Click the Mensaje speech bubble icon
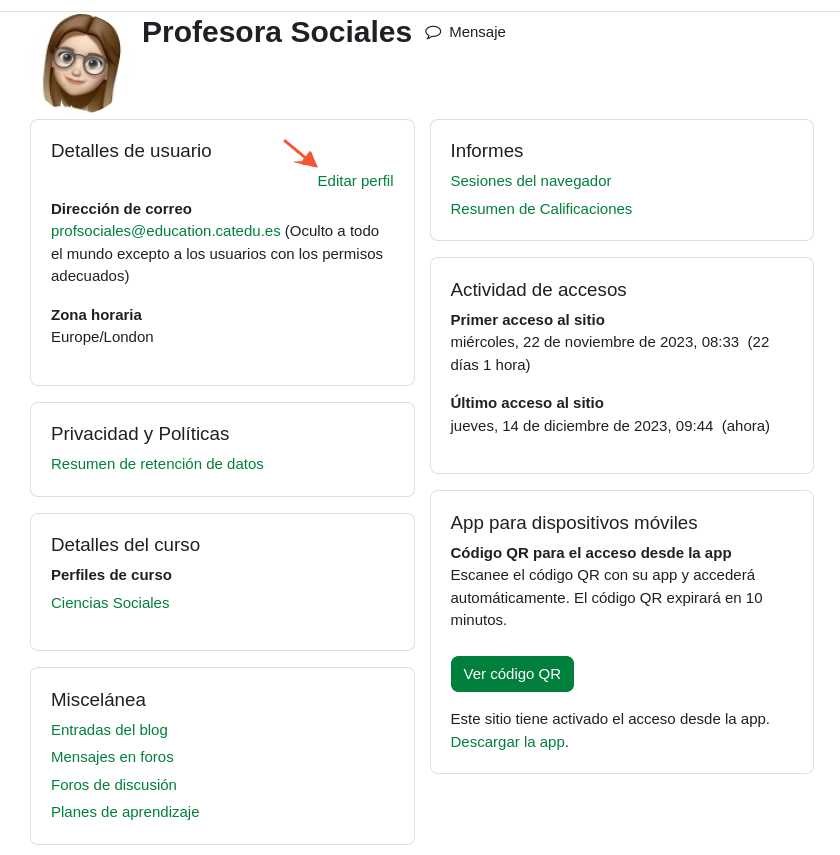The width and height of the screenshot is (840, 855). 433,32
